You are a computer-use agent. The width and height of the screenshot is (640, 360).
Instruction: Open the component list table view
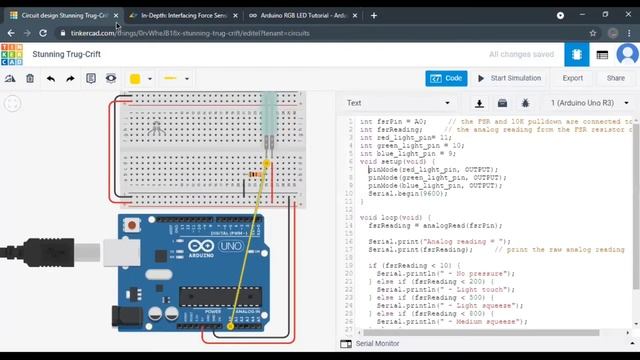tap(602, 55)
